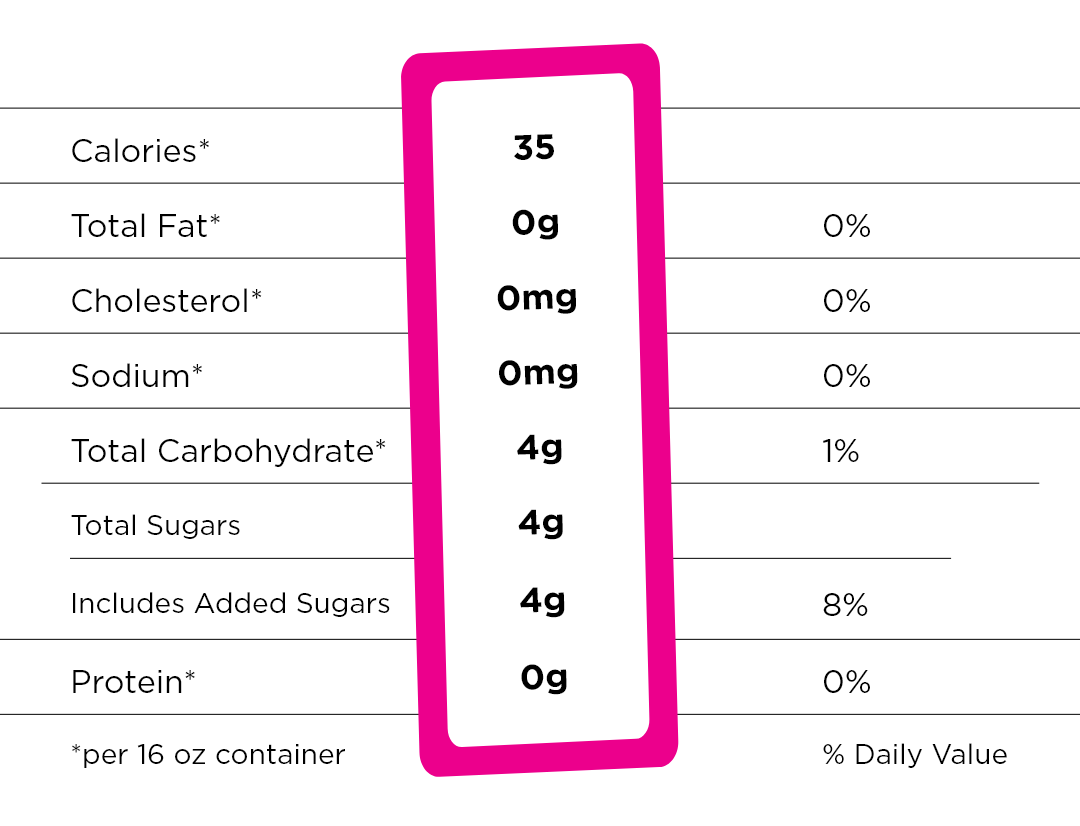Select the 4g value for Total Sugars
The image size is (1080, 826).
point(541,523)
